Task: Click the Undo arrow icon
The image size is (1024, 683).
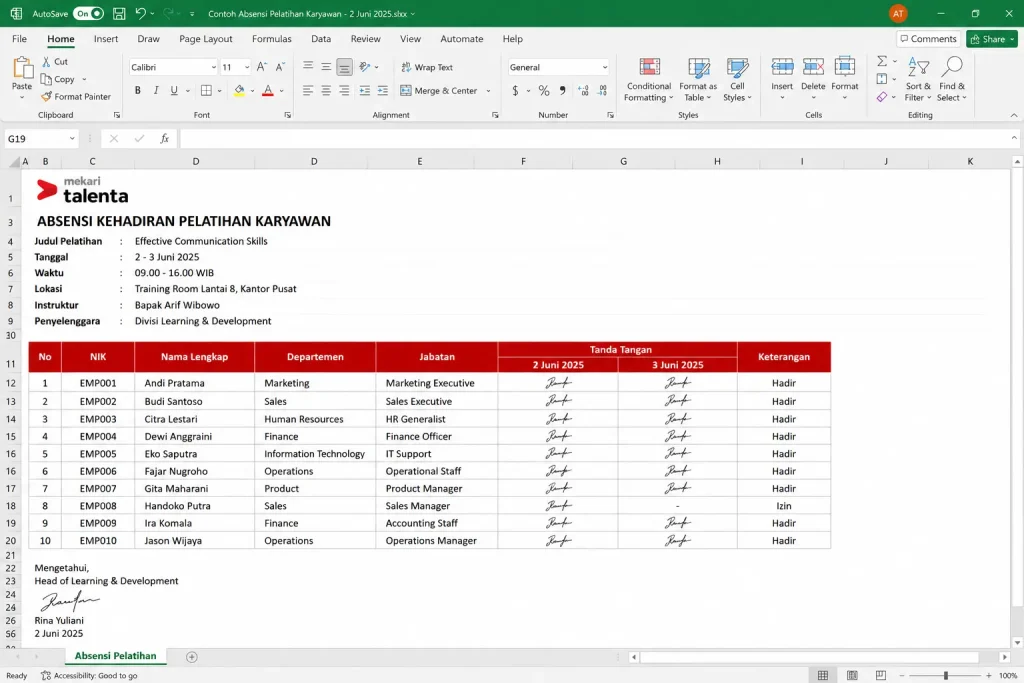Action: click(140, 13)
